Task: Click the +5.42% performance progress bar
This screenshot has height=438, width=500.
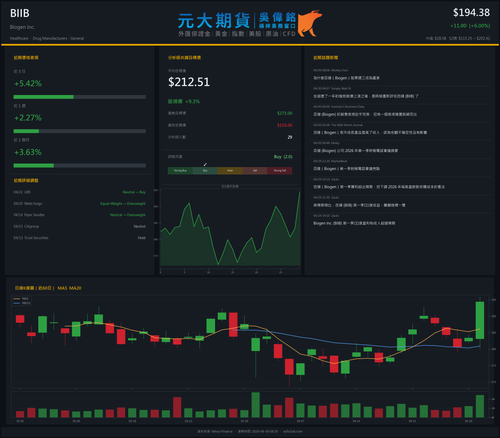Action: click(x=80, y=97)
